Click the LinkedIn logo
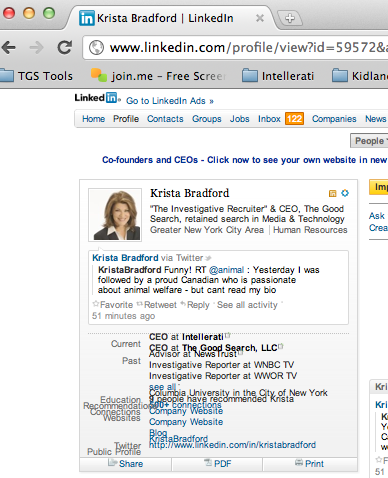The width and height of the screenshot is (388, 478). (97, 98)
